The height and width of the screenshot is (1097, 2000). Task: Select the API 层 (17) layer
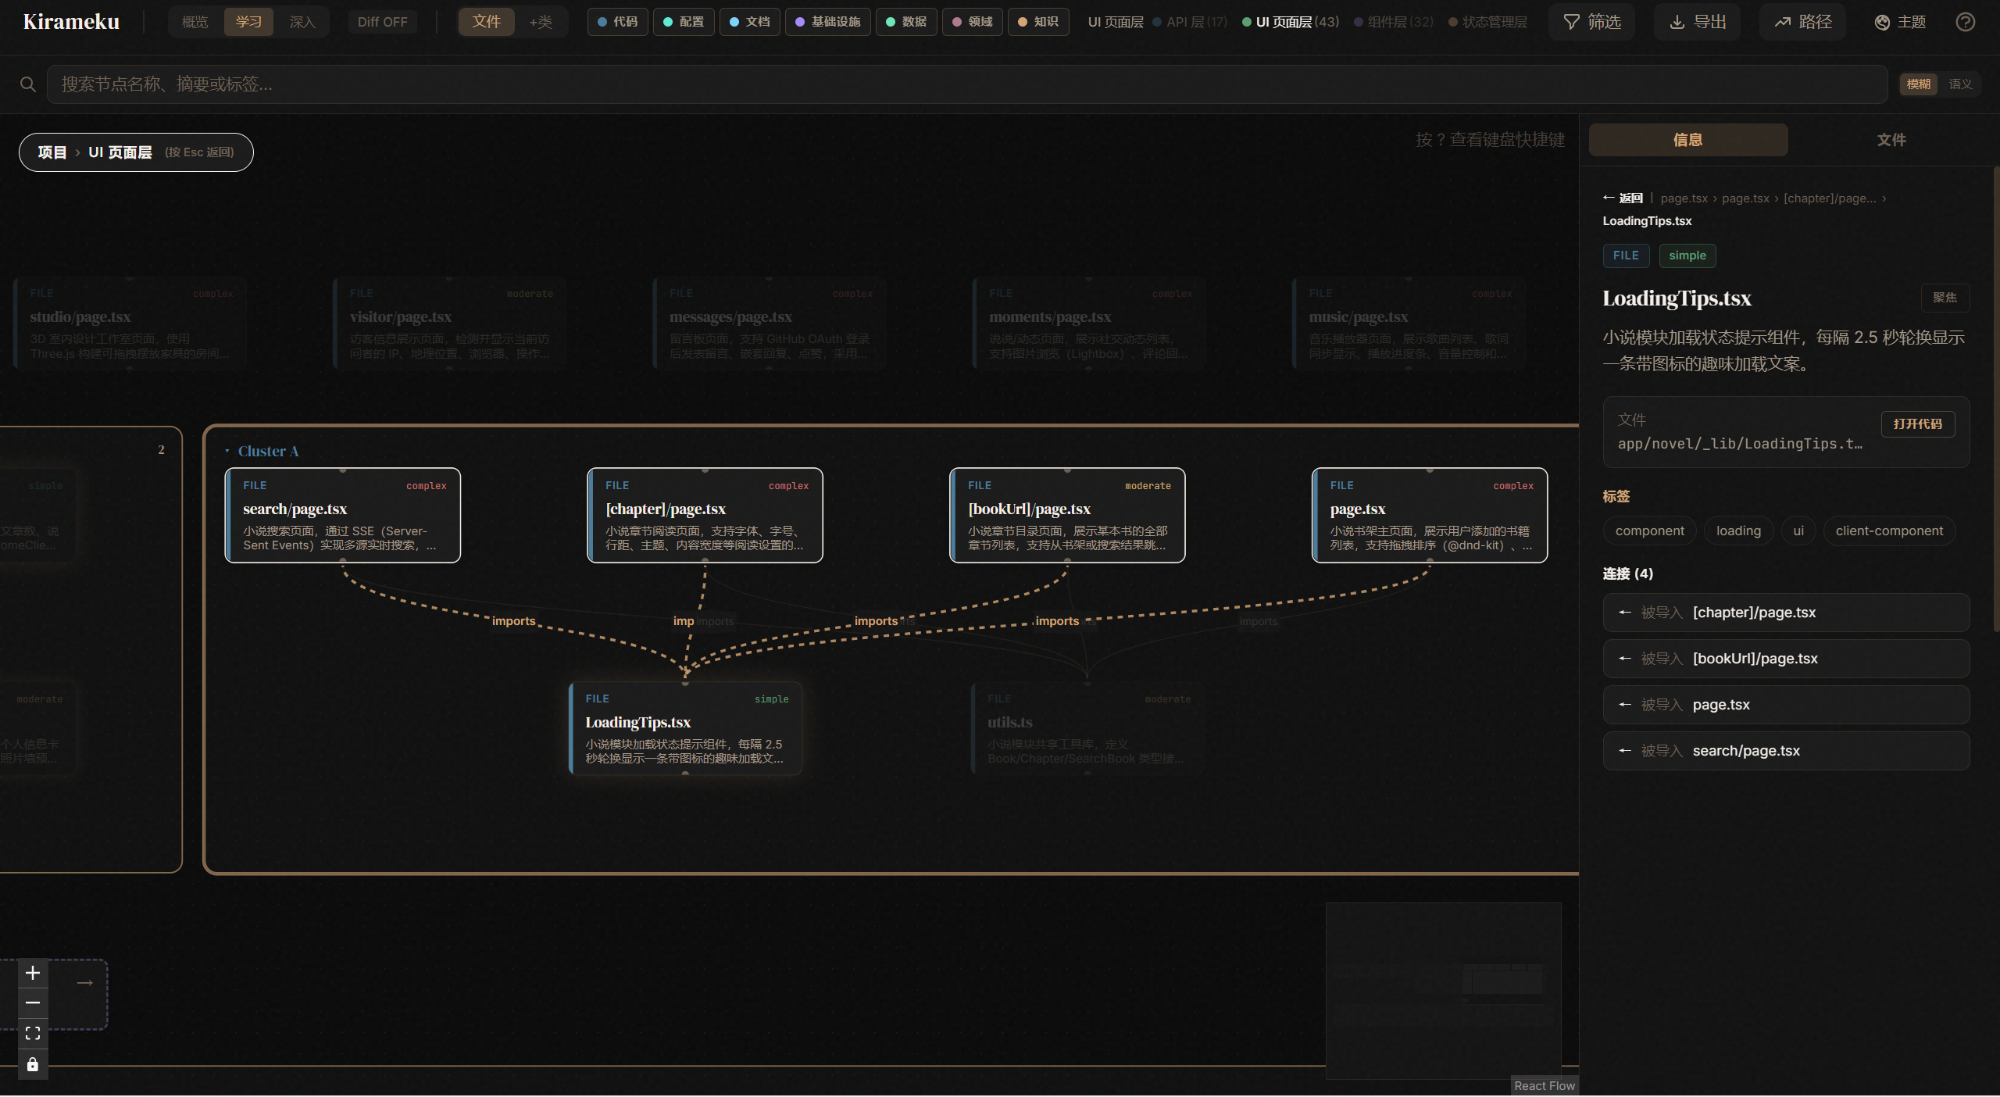click(1190, 22)
